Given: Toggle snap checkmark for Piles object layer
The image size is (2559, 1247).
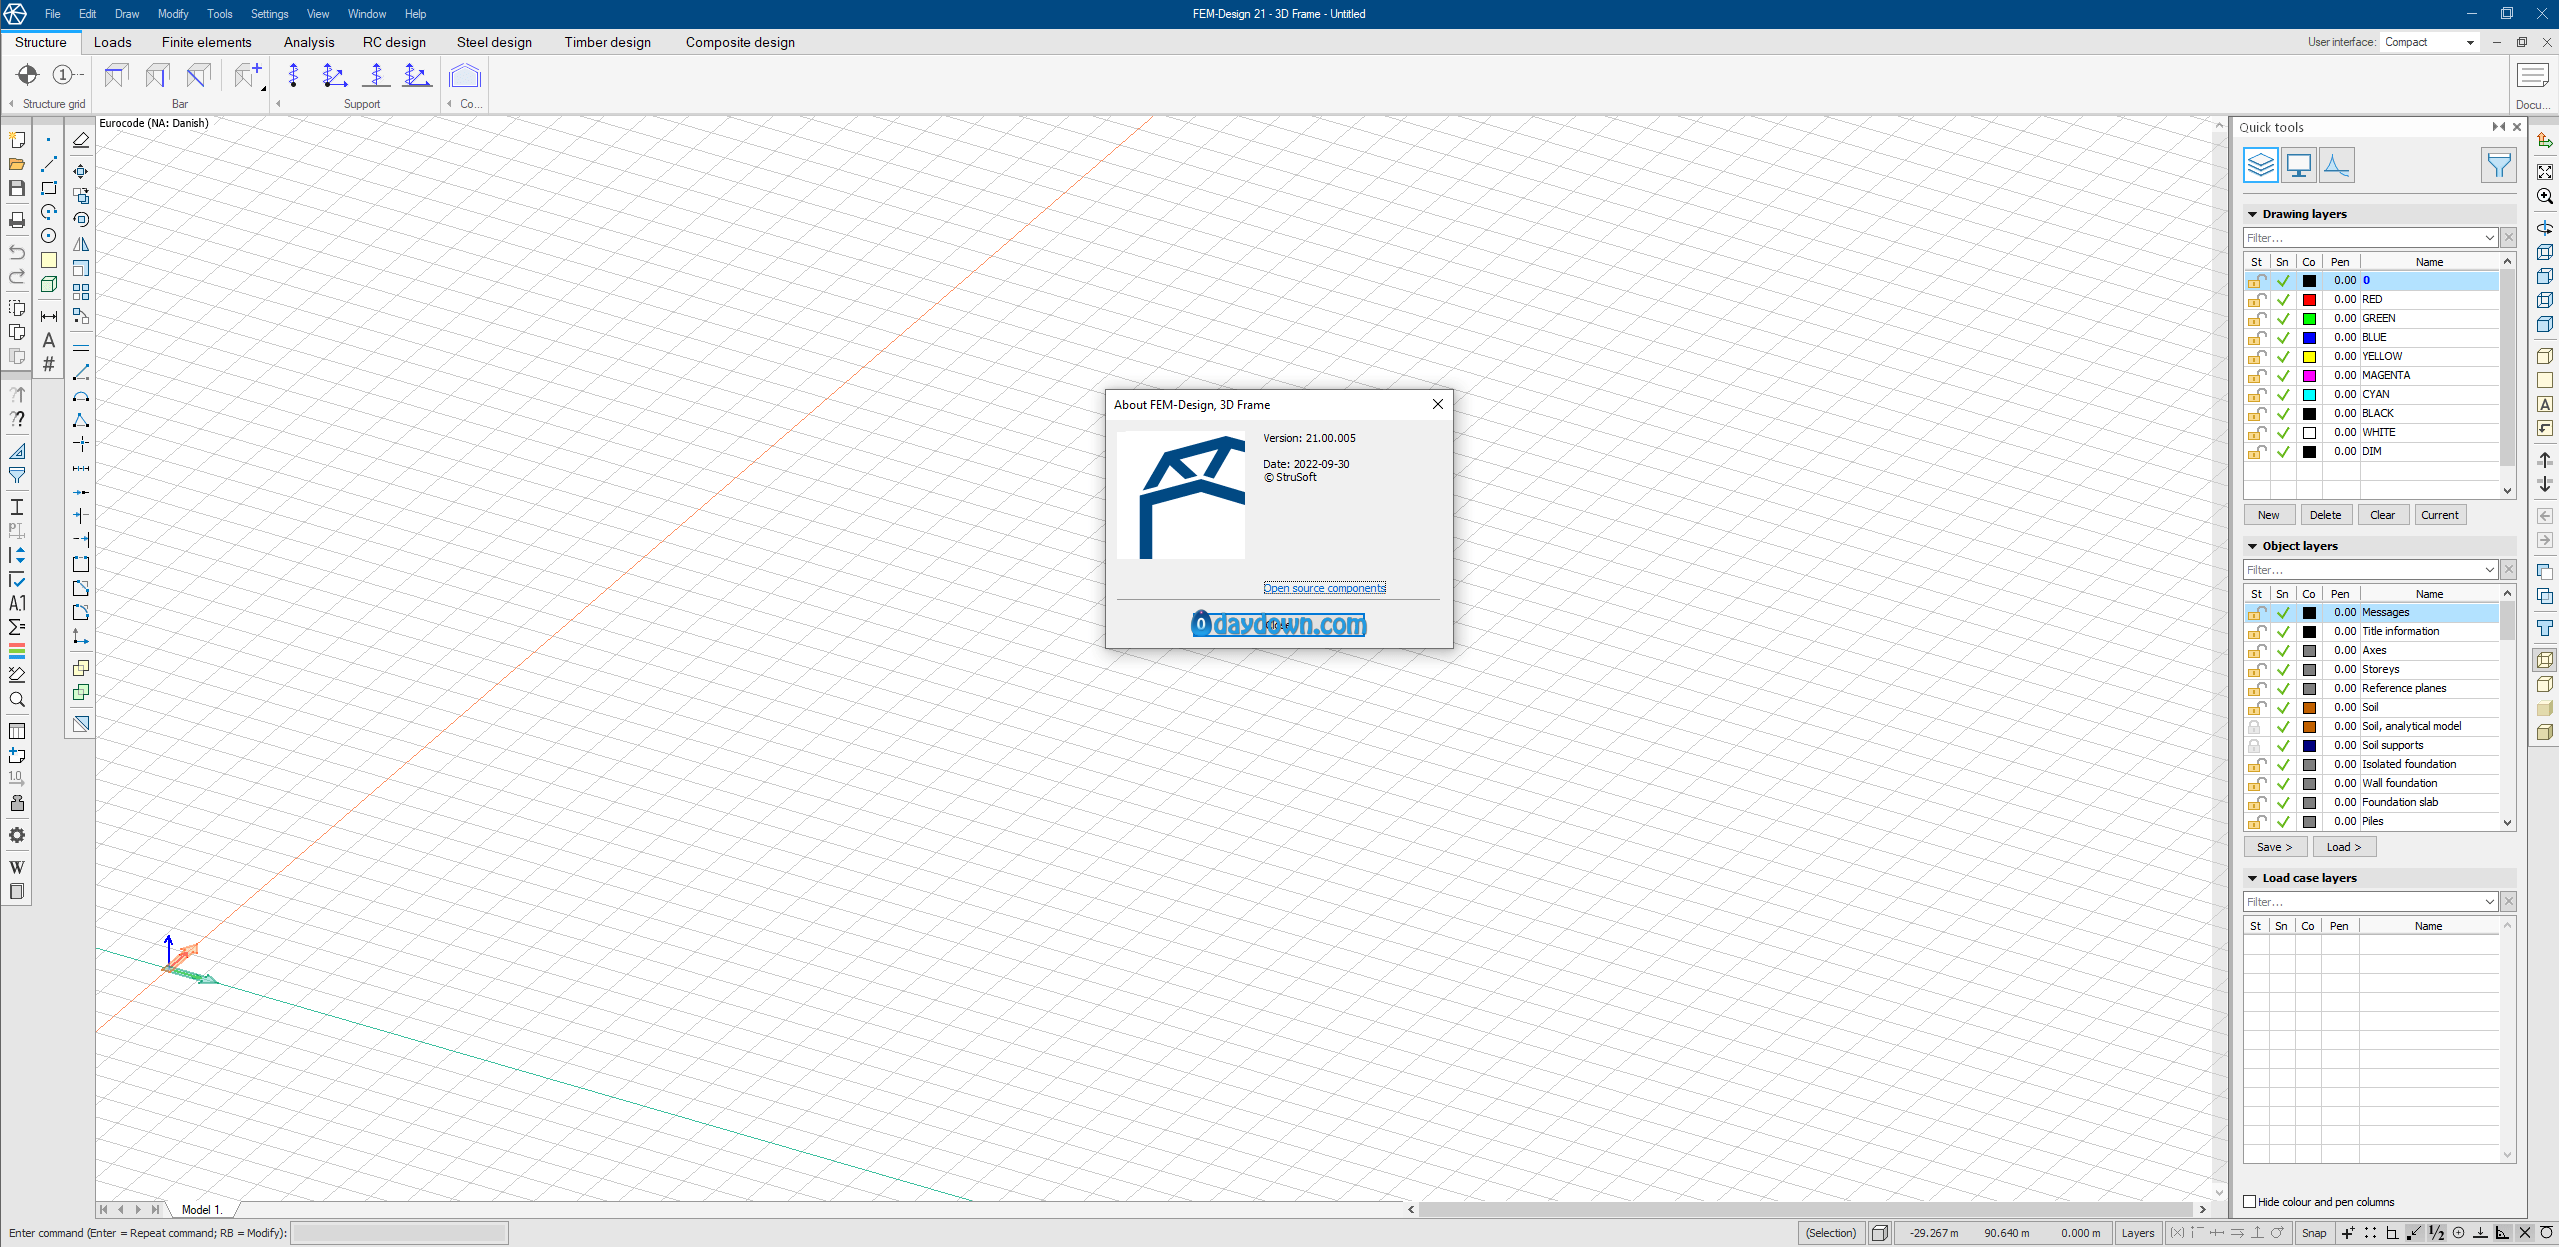Looking at the screenshot, I should (2283, 821).
